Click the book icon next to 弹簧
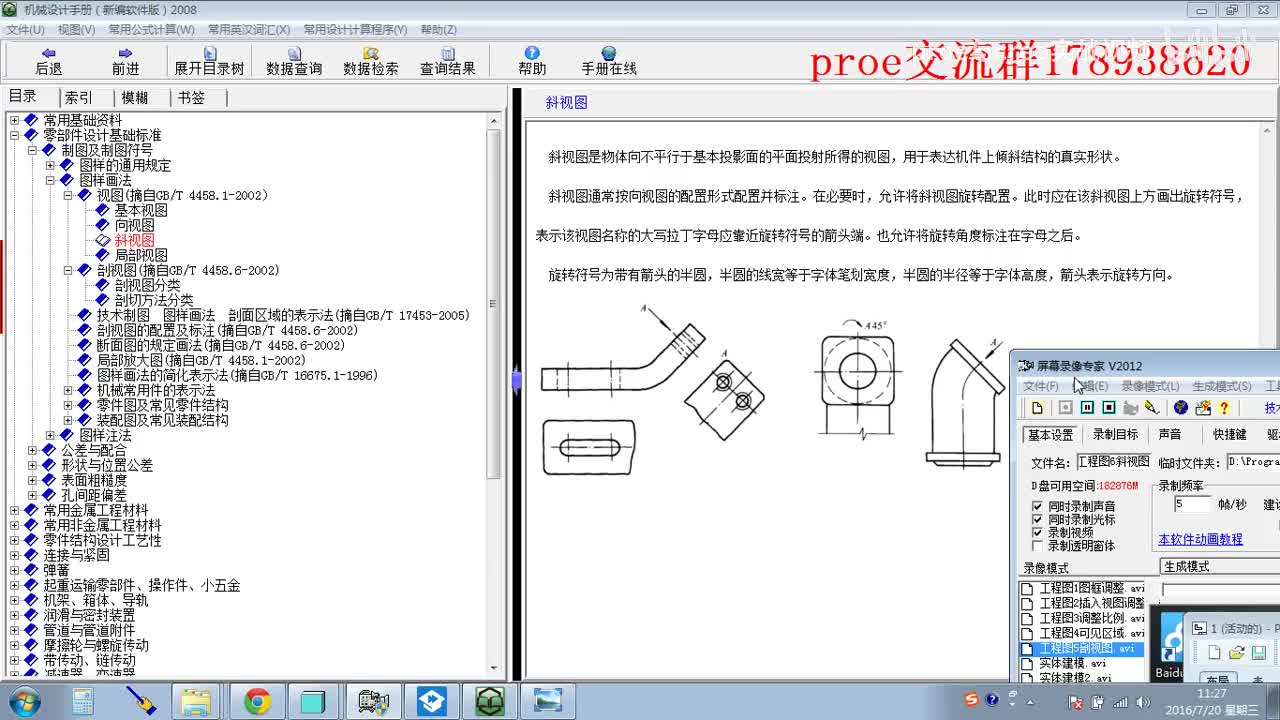Viewport: 1280px width, 720px height. pos(31,570)
